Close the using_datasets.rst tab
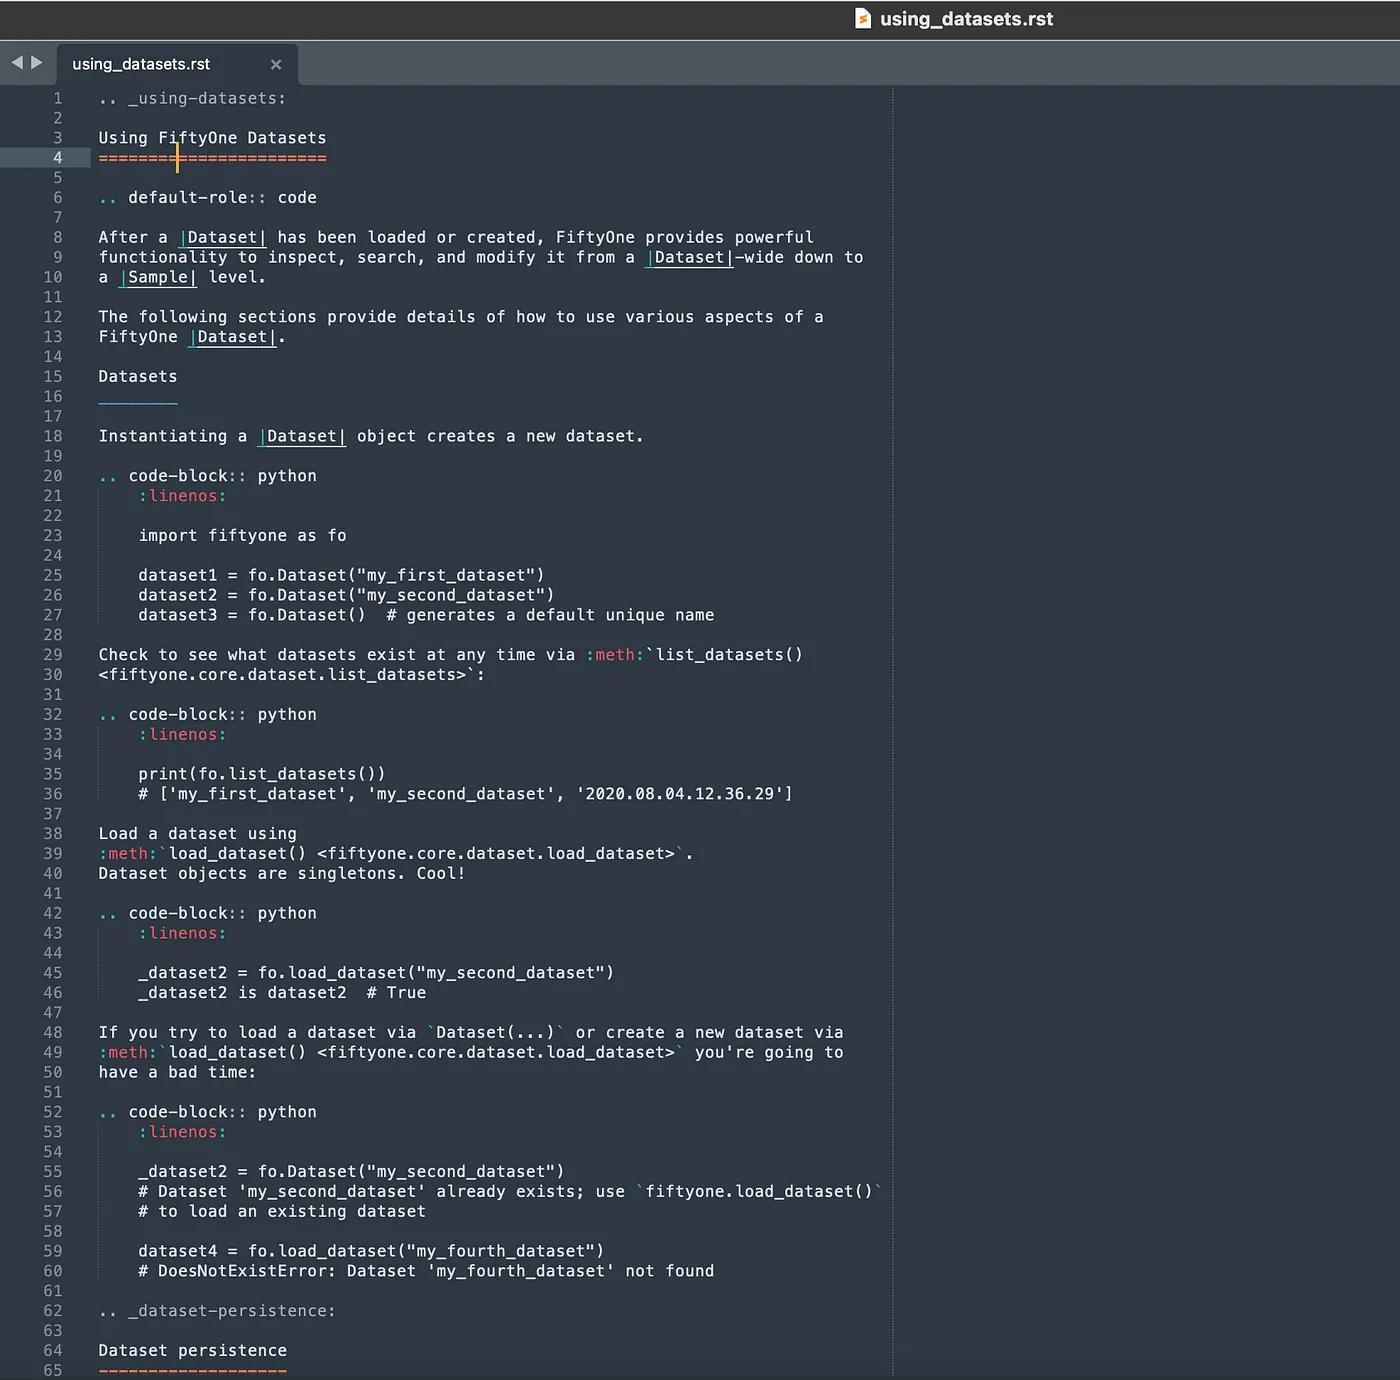Viewport: 1400px width, 1380px height. (x=276, y=65)
